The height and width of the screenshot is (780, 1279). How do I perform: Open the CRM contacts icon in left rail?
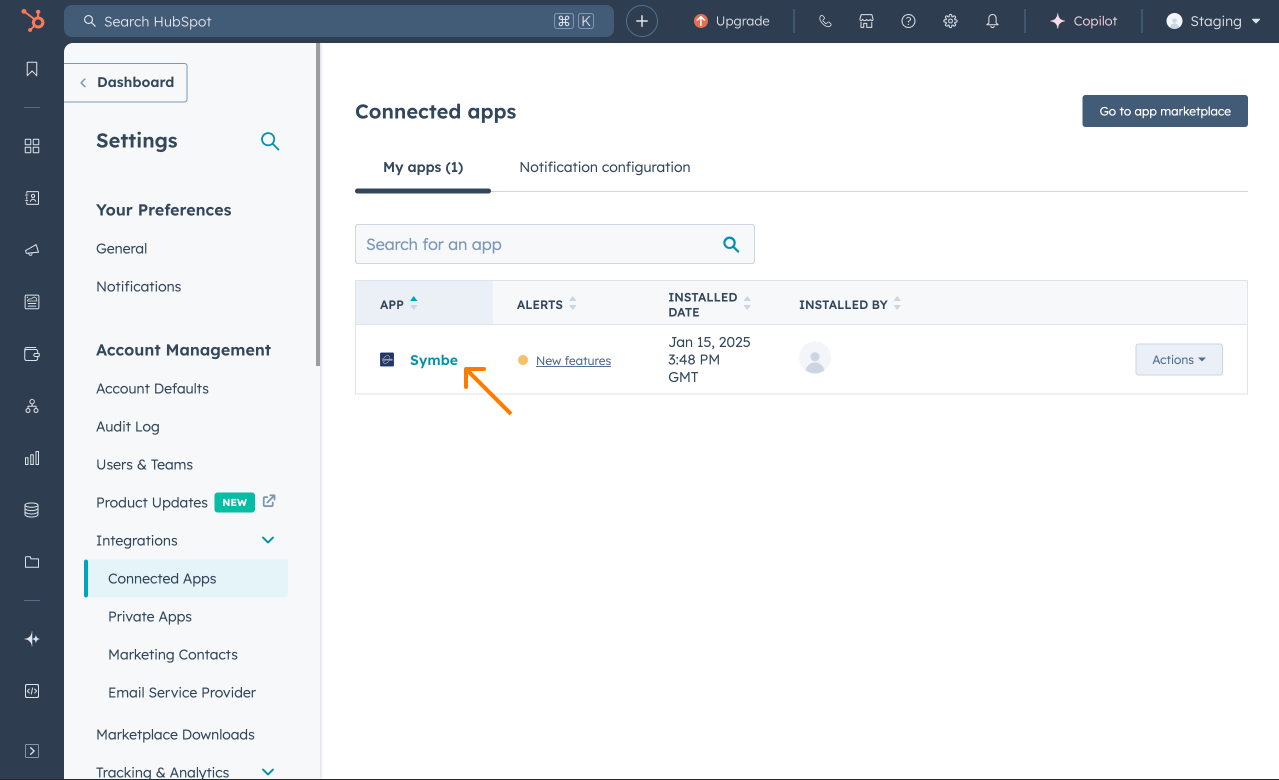coord(32,198)
